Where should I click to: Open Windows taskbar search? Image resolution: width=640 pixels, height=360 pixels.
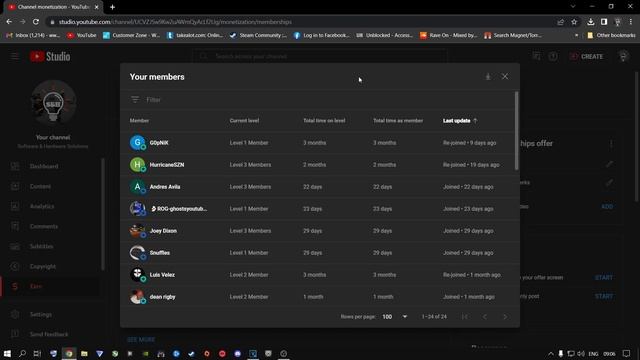22,353
